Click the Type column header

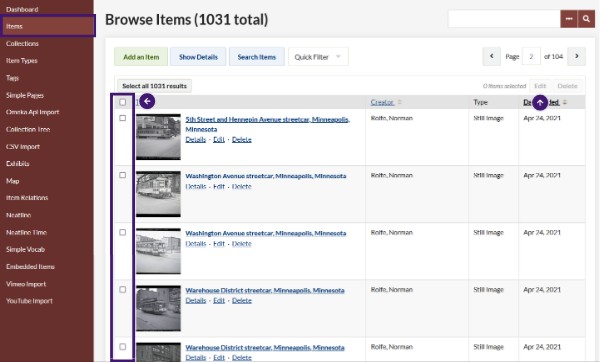[481, 102]
